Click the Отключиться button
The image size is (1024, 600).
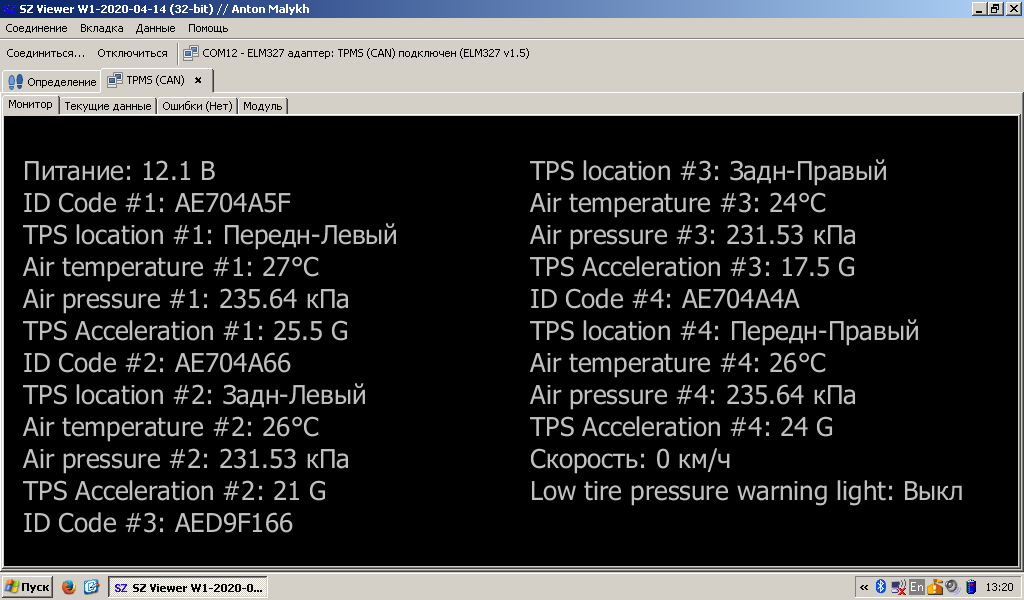click(132, 53)
